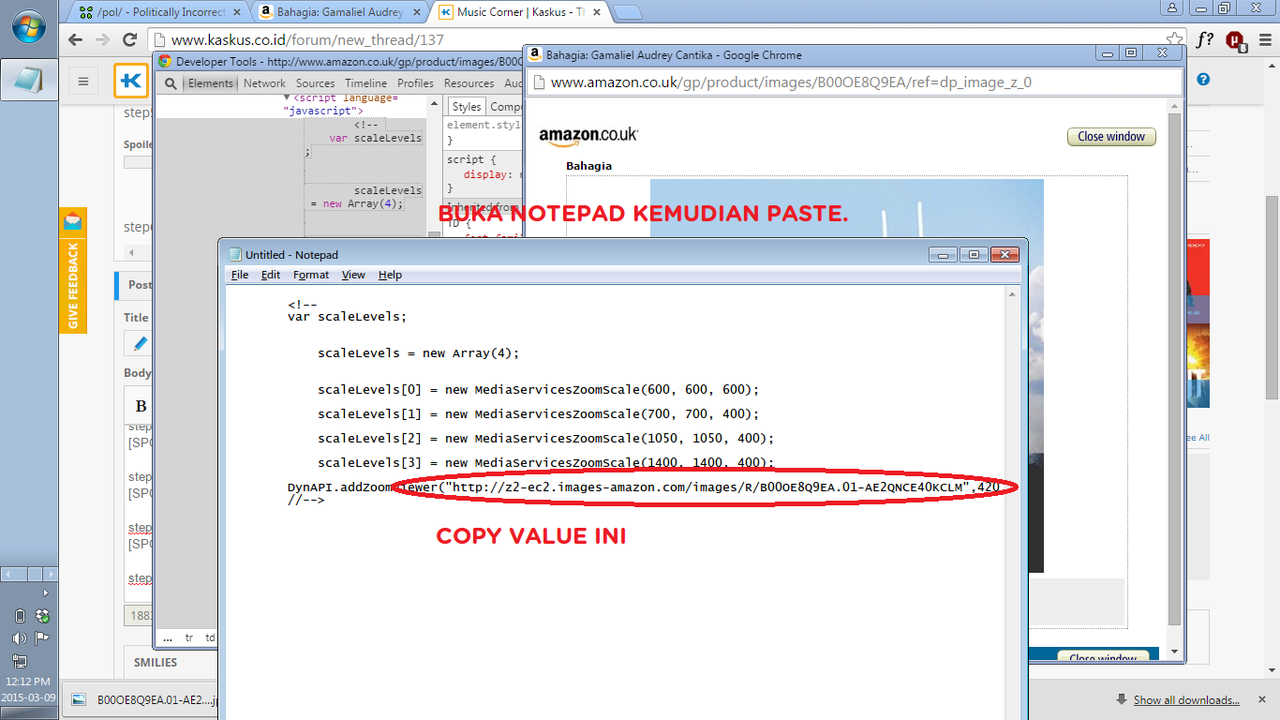This screenshot has width=1280, height=720.
Task: Bookmark the page with the star icon
Action: click(1174, 40)
